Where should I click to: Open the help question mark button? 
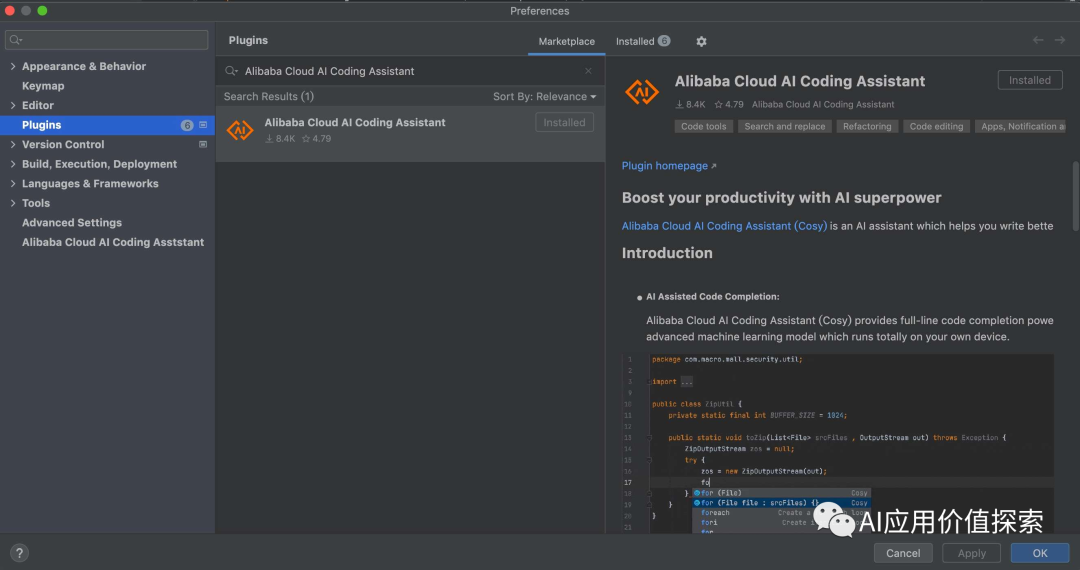click(x=19, y=553)
